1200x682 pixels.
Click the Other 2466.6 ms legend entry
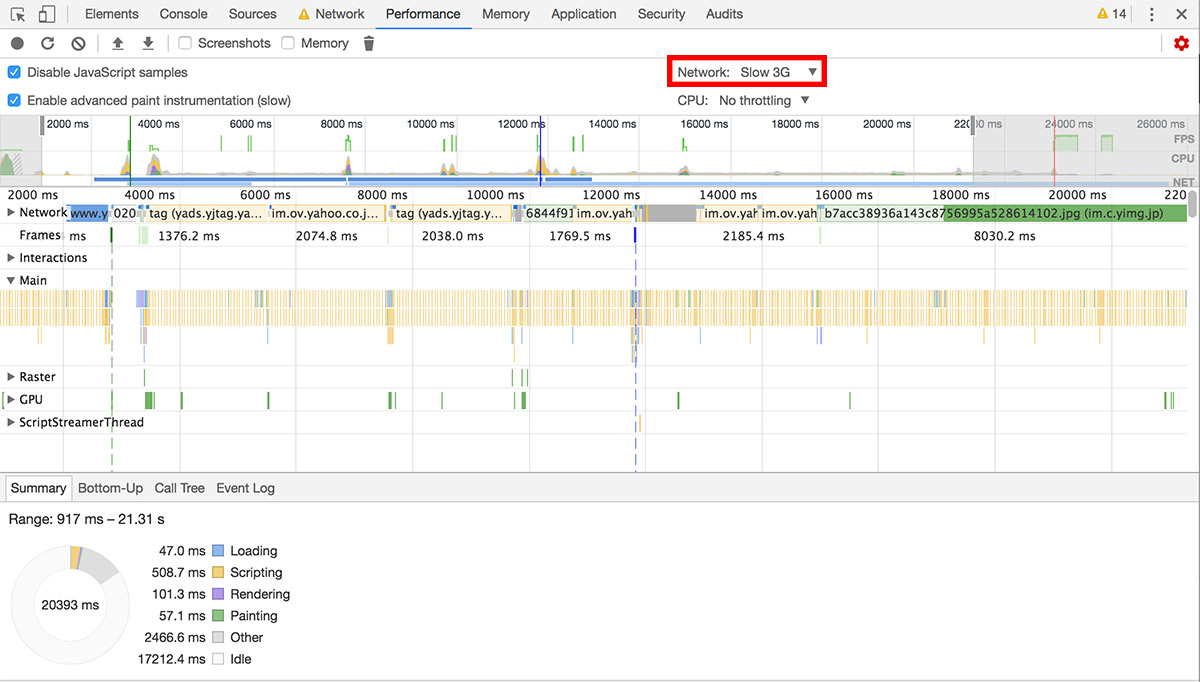[x=205, y=637]
